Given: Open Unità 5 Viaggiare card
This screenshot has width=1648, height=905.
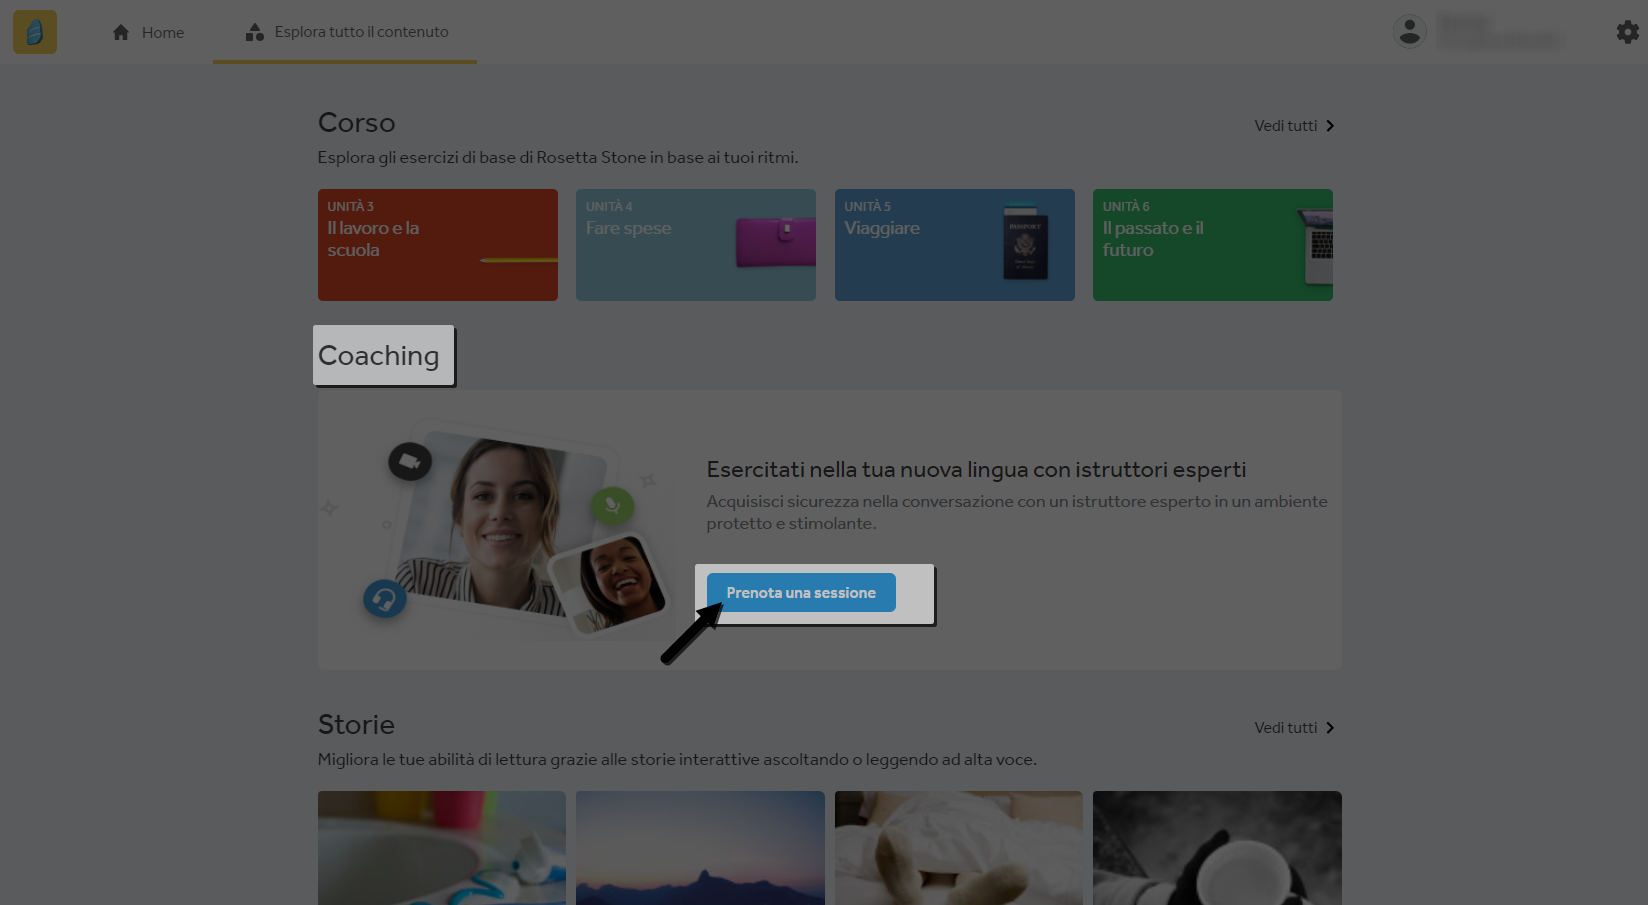Looking at the screenshot, I should tap(955, 245).
